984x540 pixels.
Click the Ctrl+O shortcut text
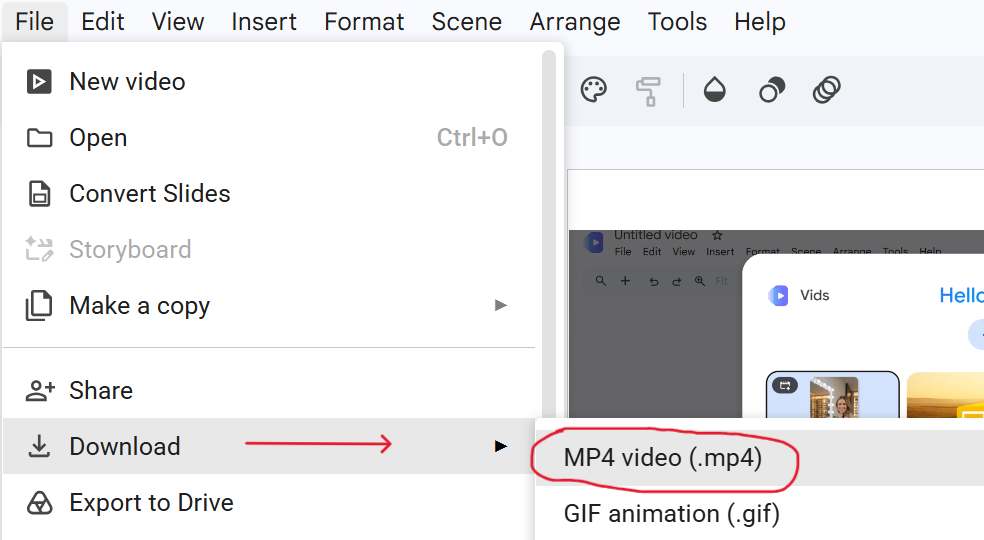(472, 138)
